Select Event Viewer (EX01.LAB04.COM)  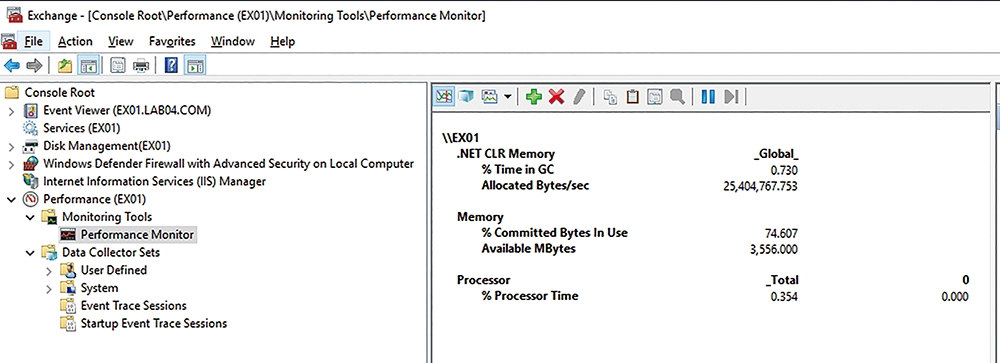pos(127,110)
